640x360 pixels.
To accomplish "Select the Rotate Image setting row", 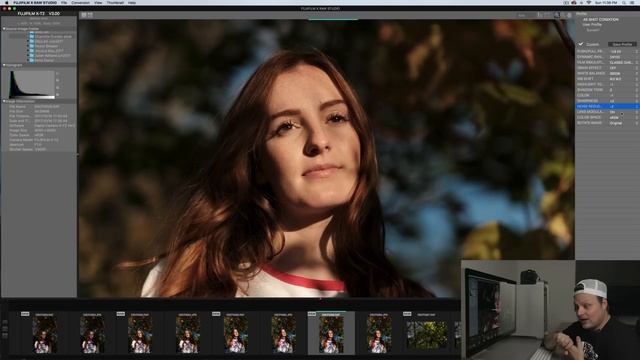I will (x=607, y=123).
